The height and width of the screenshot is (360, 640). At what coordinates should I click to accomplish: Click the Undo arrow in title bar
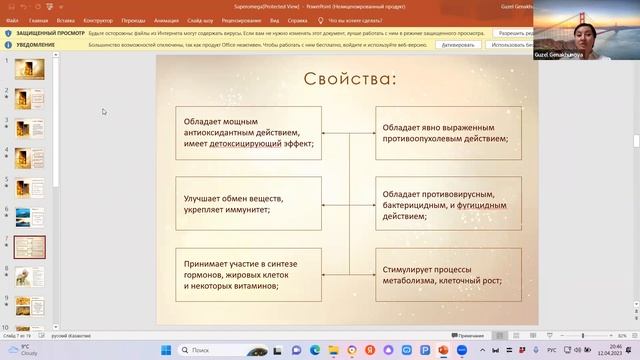point(24,7)
